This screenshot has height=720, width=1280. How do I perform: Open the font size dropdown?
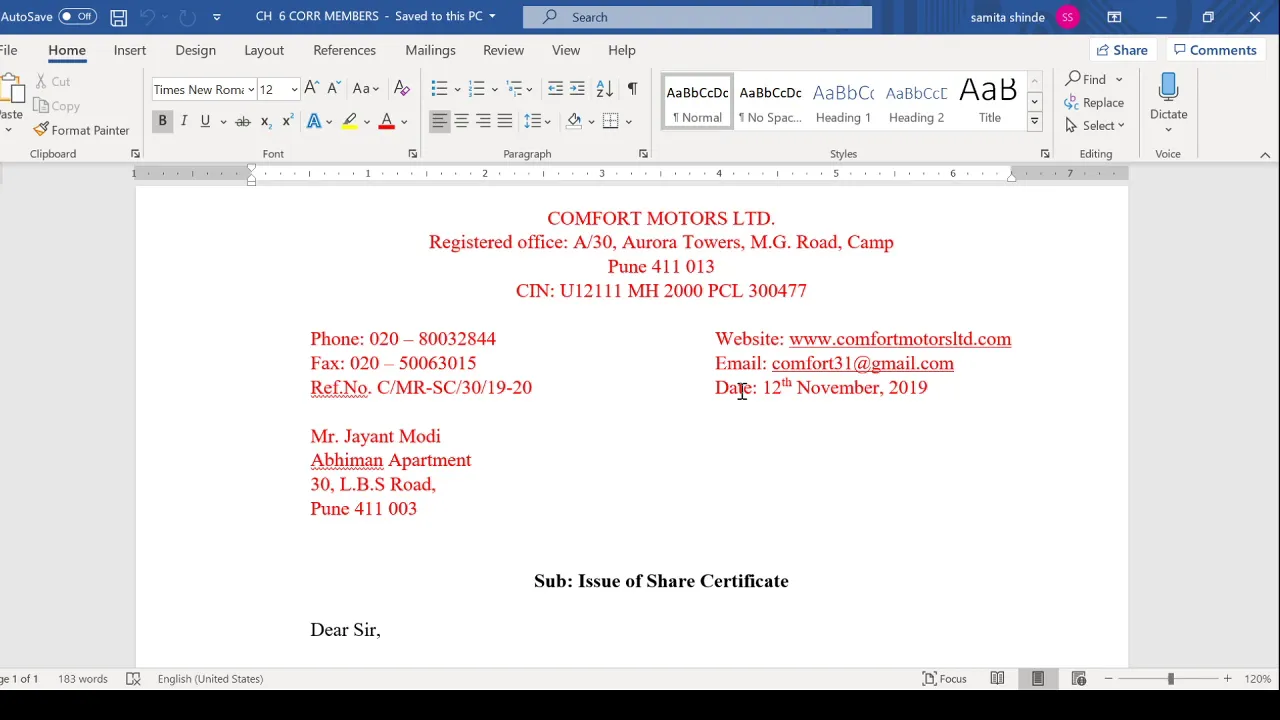(x=293, y=90)
